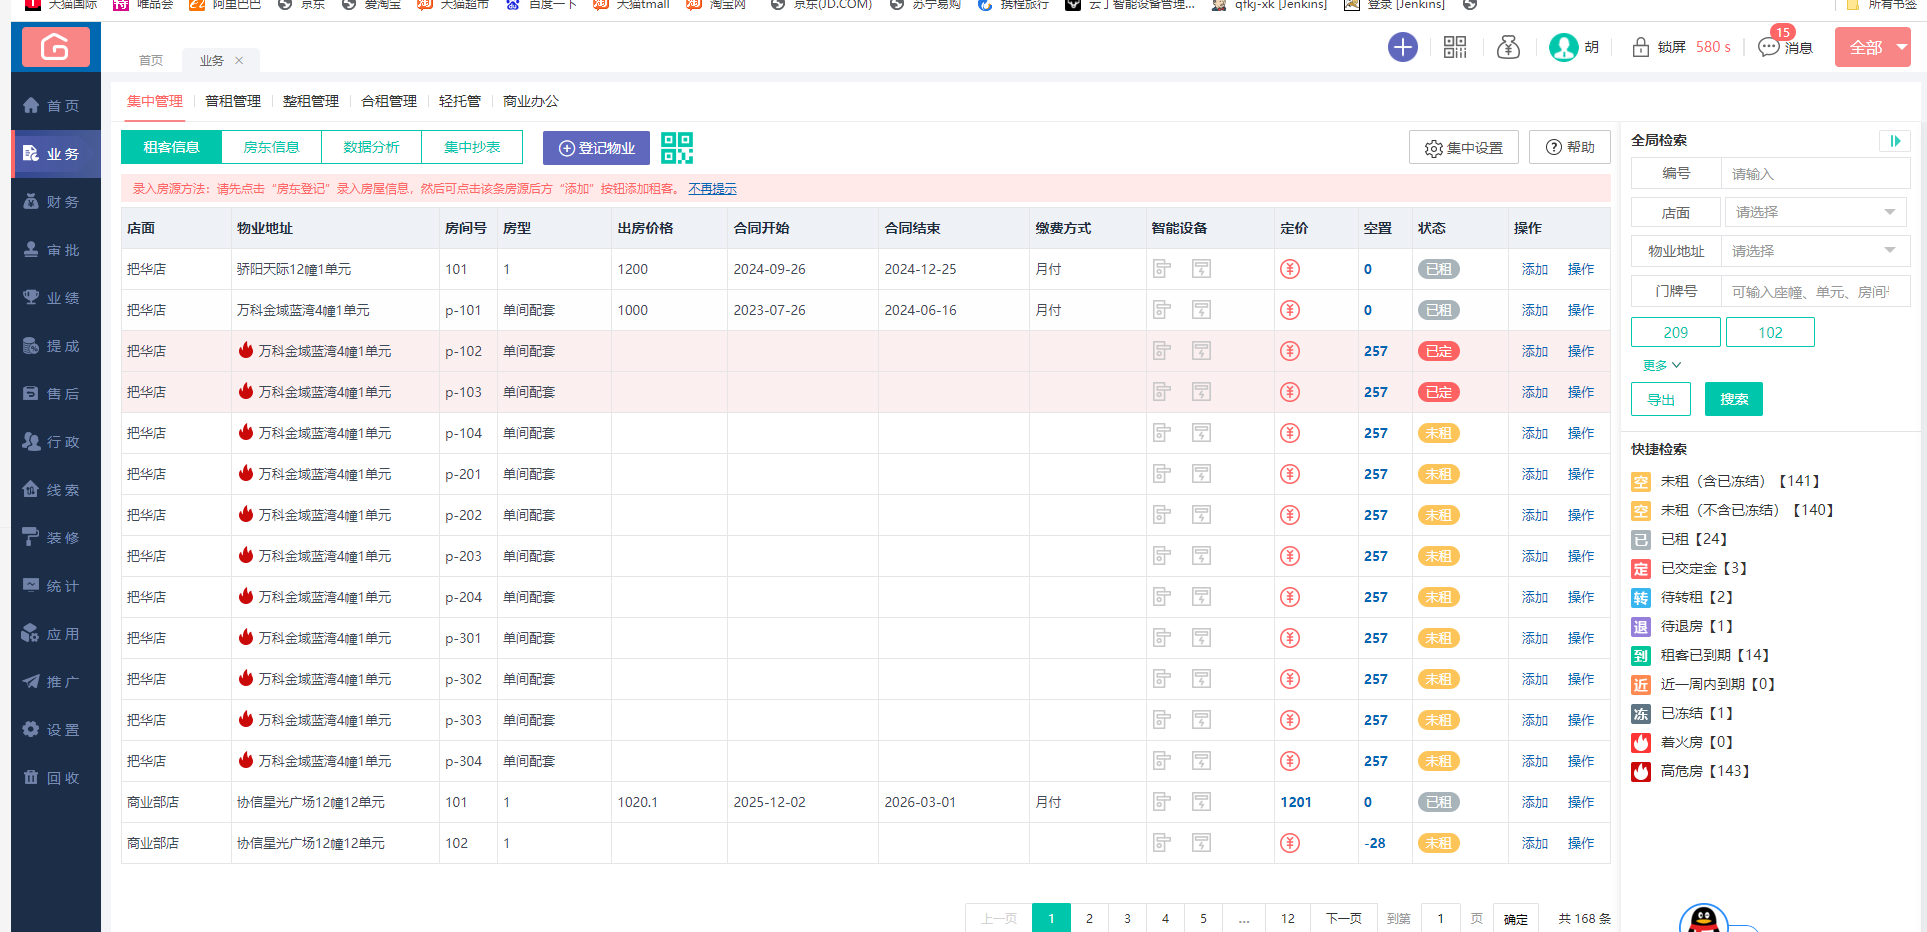Open 行政 in left sidebar
This screenshot has height=932, width=1927.
click(56, 441)
